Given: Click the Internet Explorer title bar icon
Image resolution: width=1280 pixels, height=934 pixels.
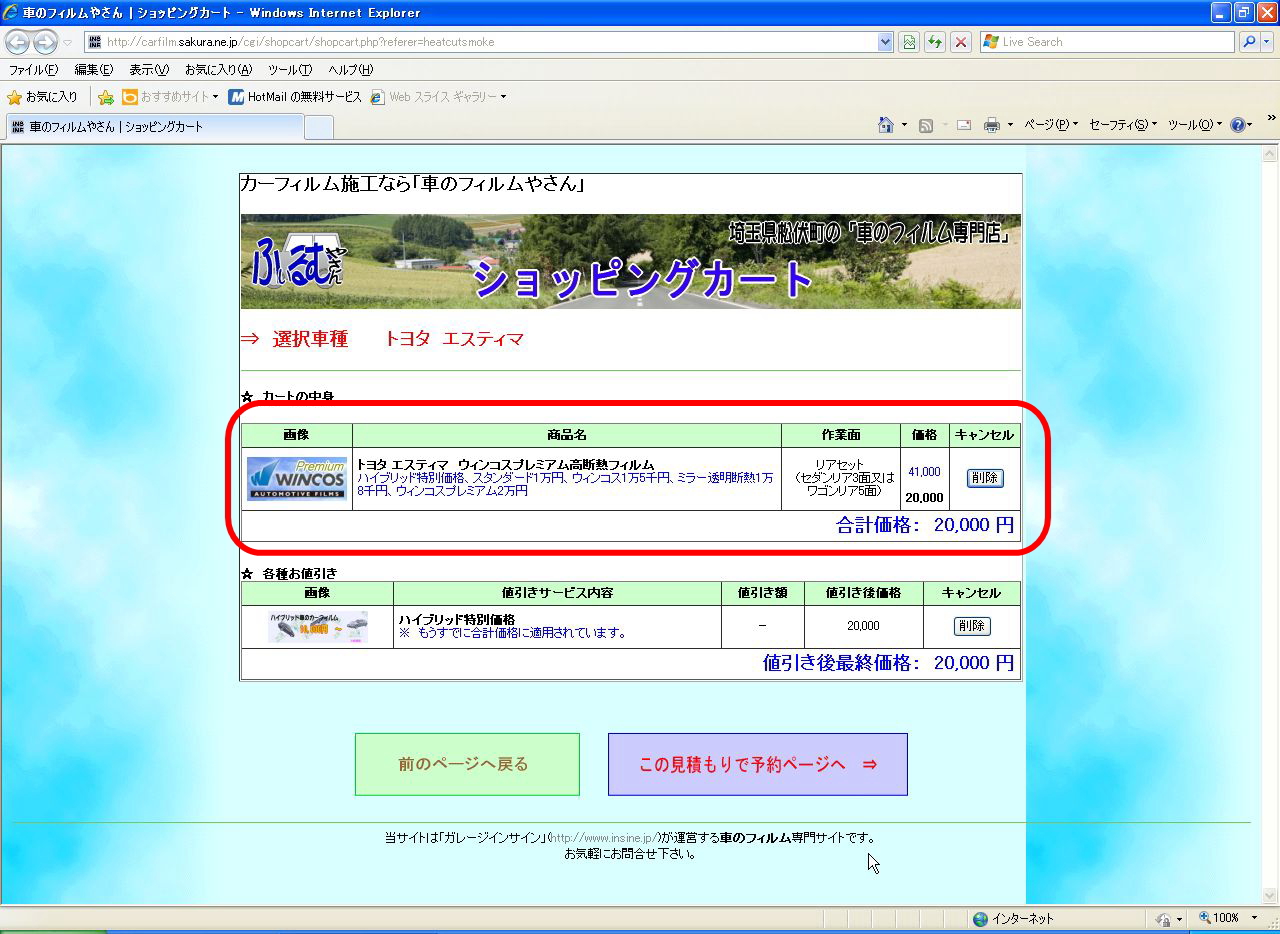Looking at the screenshot, I should (11, 13).
